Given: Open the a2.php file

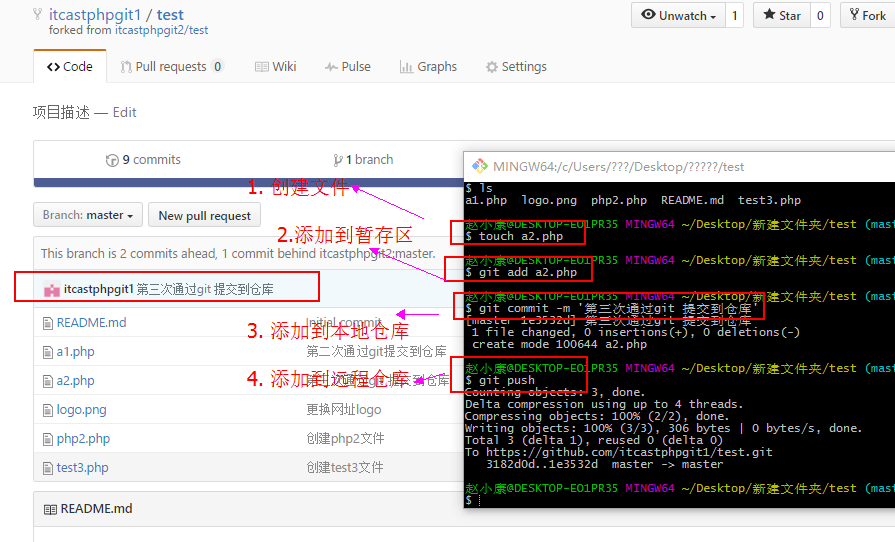Looking at the screenshot, I should (75, 381).
